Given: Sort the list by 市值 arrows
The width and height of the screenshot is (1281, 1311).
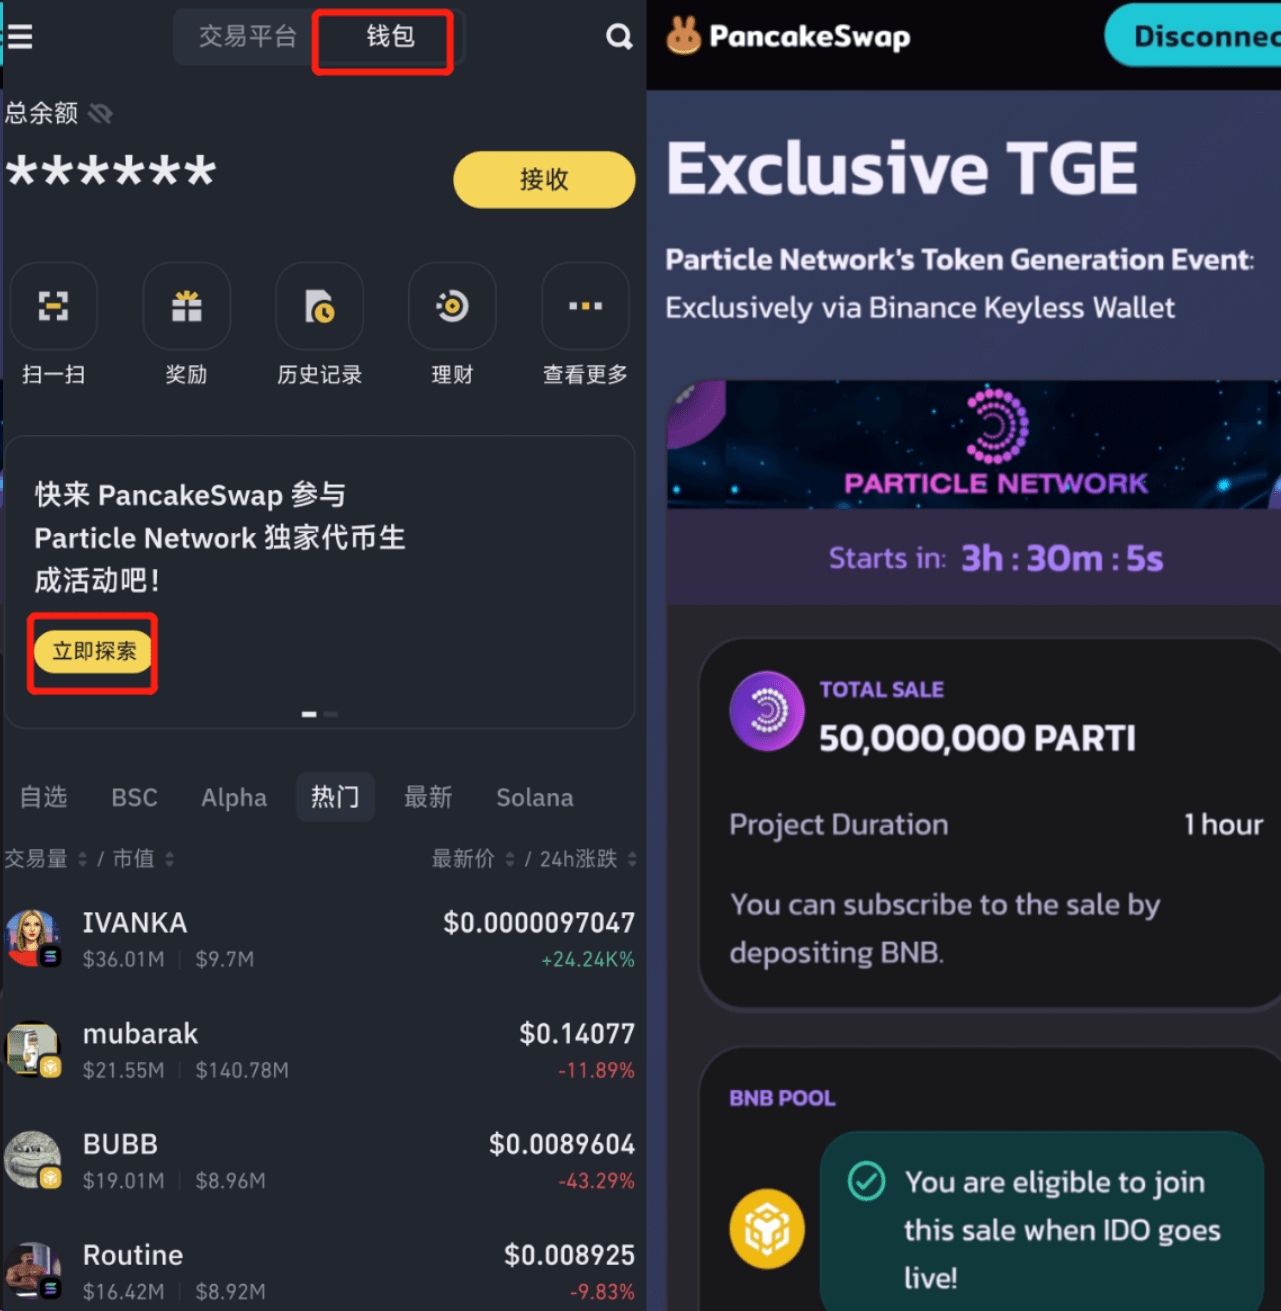Looking at the screenshot, I should pos(169,859).
